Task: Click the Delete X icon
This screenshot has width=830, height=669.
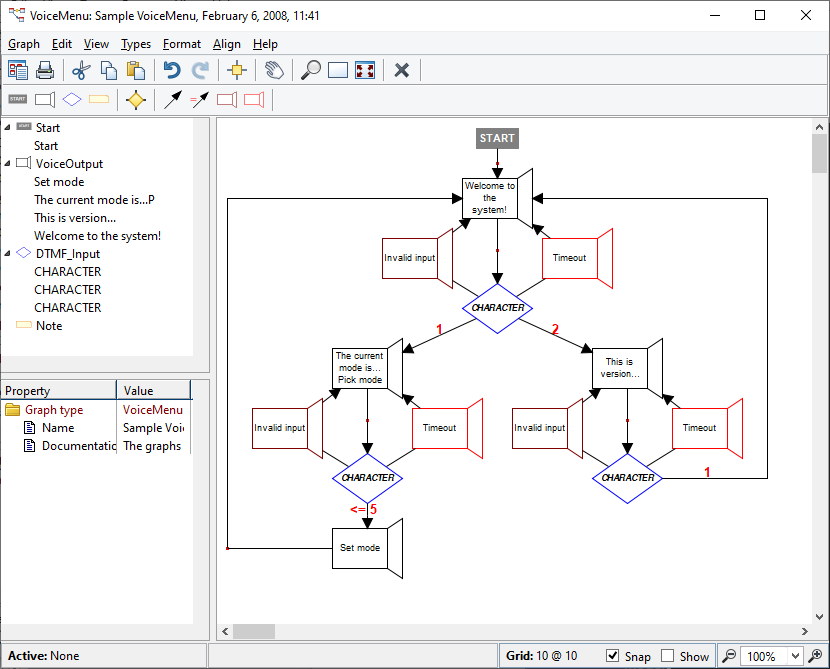Action: [402, 70]
